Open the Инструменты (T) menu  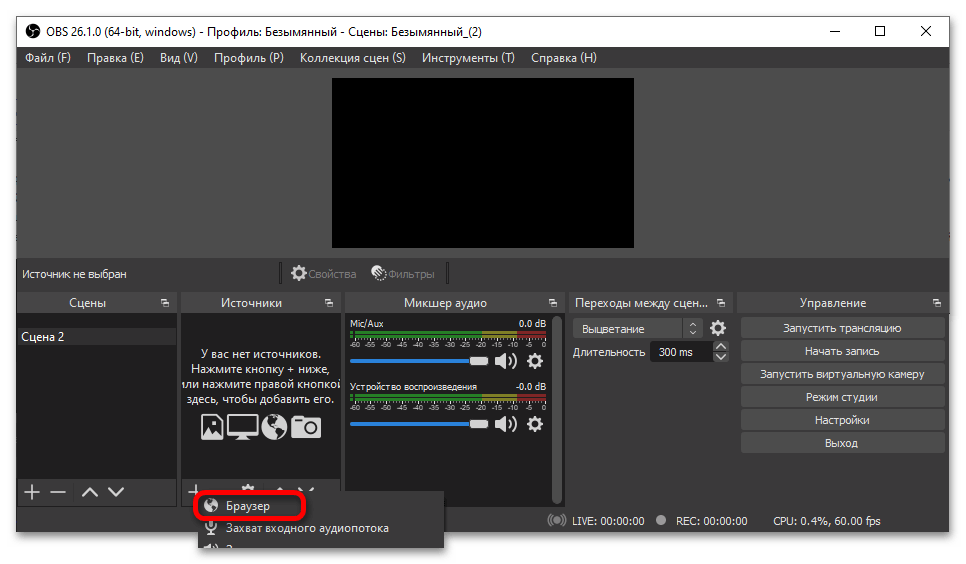click(x=468, y=58)
